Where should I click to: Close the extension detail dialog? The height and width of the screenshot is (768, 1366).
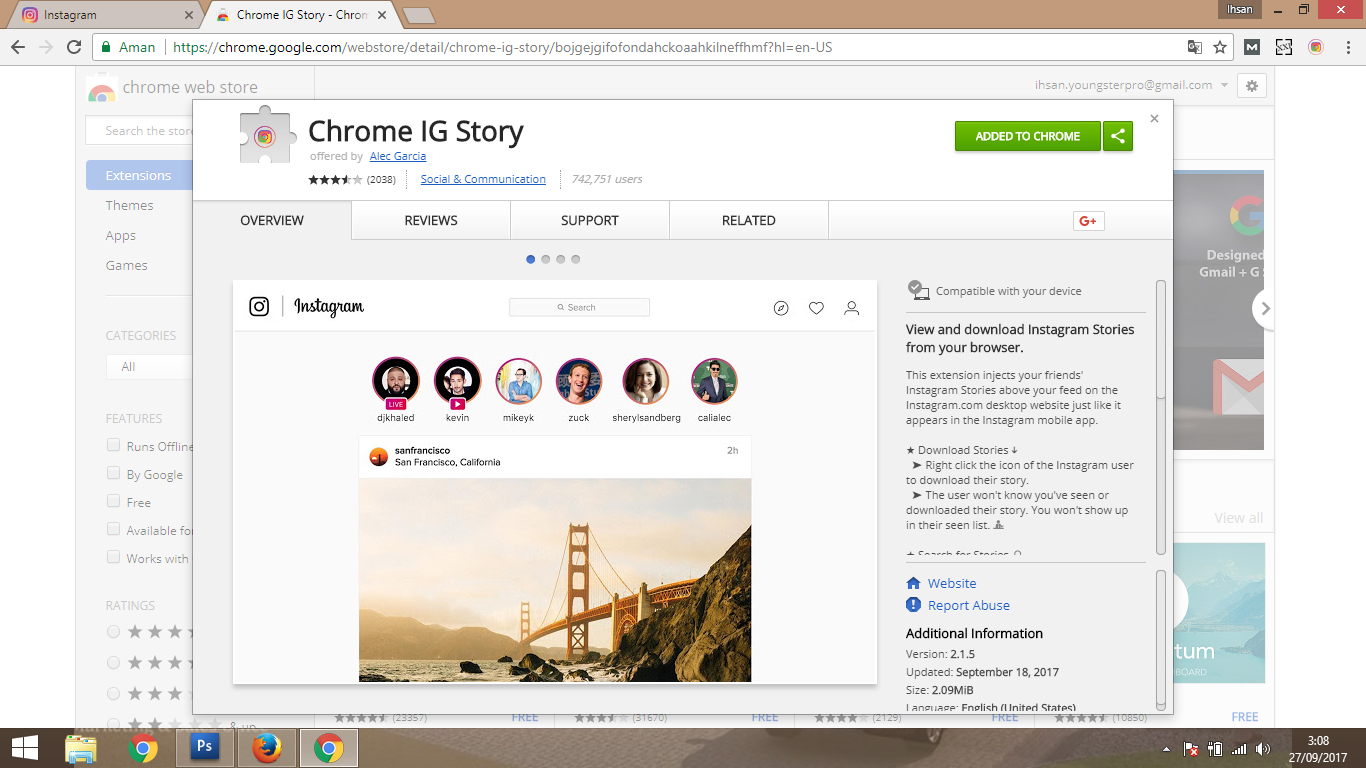pos(1154,118)
